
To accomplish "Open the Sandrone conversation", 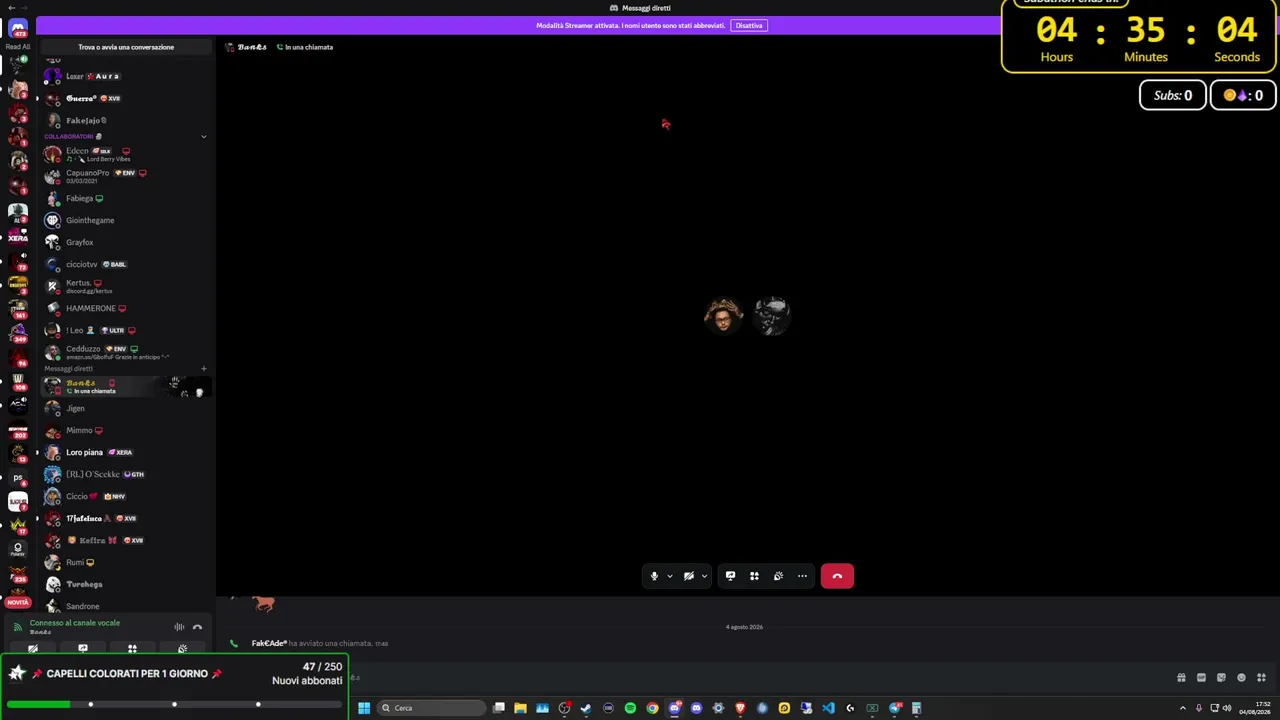I will 124,606.
